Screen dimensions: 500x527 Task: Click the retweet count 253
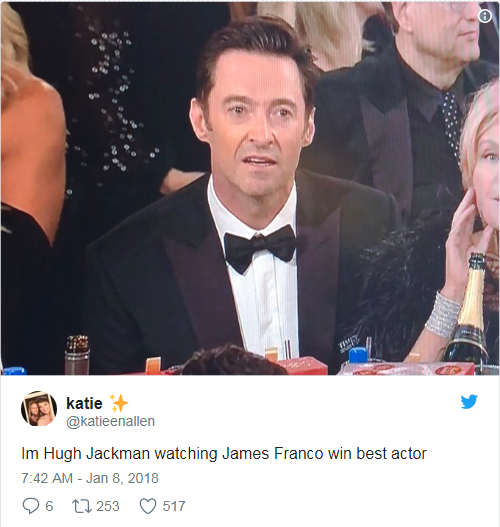(108, 506)
